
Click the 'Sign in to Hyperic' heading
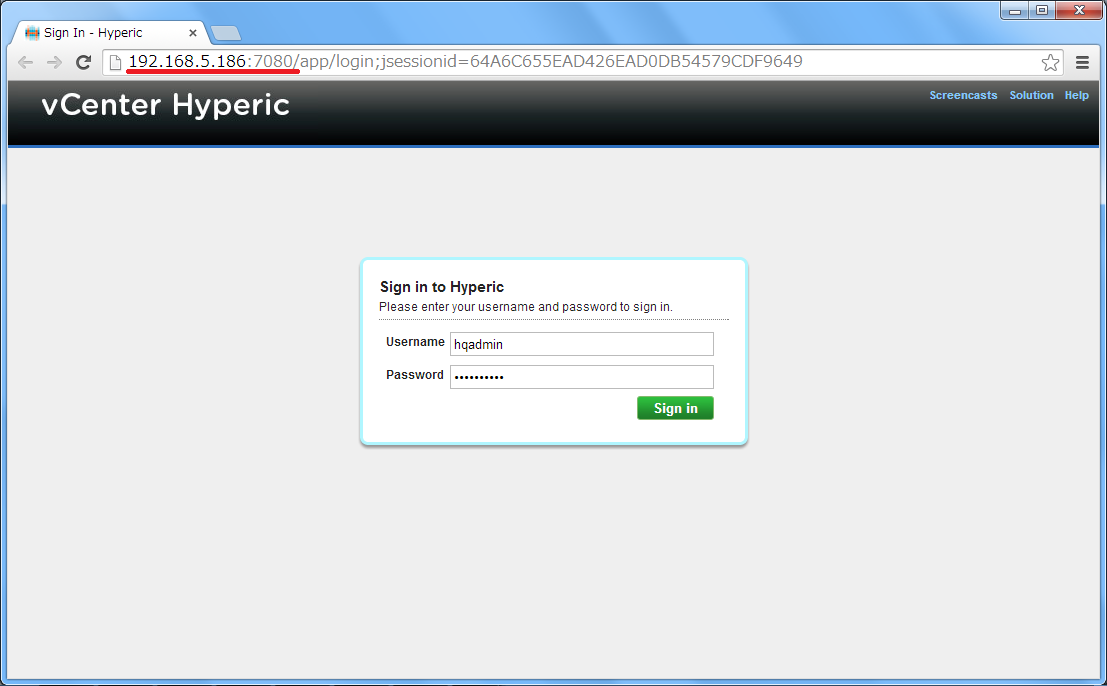[x=442, y=287]
